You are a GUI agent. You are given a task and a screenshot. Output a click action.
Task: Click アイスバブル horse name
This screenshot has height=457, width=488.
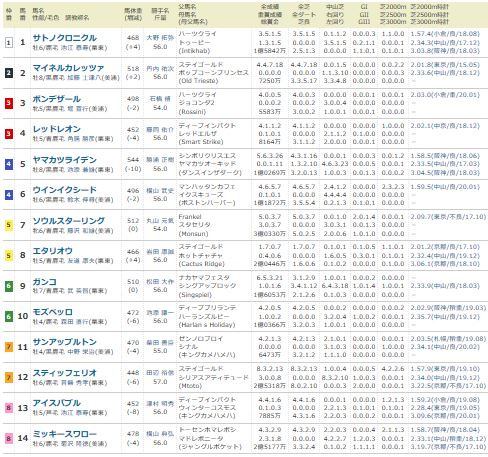(57, 403)
